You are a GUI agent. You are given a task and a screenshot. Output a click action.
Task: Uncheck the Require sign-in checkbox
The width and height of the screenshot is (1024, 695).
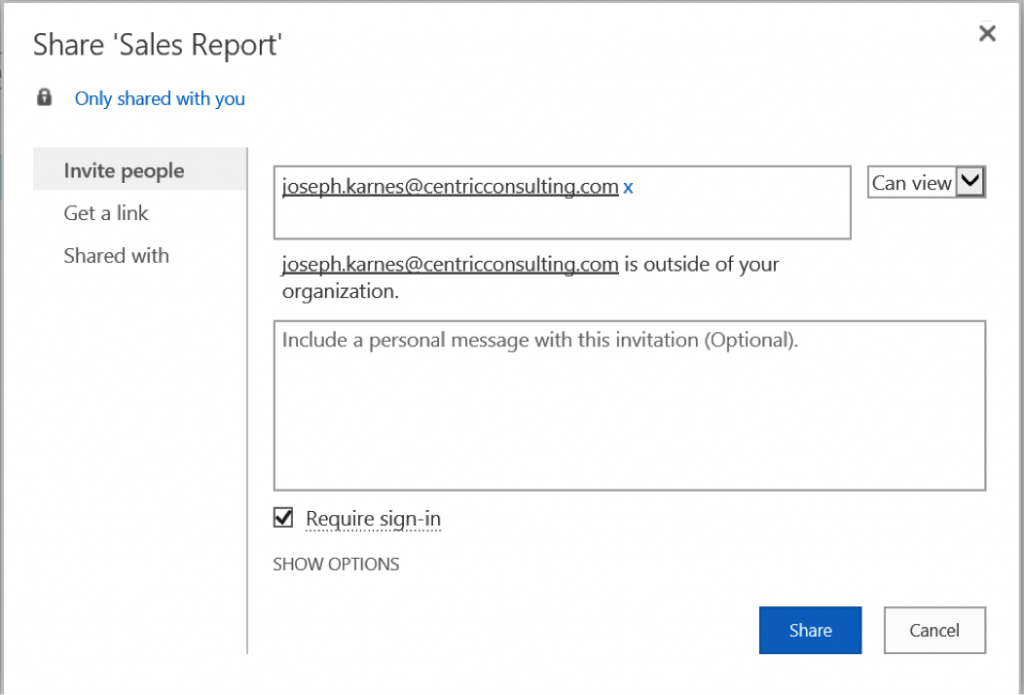(284, 518)
